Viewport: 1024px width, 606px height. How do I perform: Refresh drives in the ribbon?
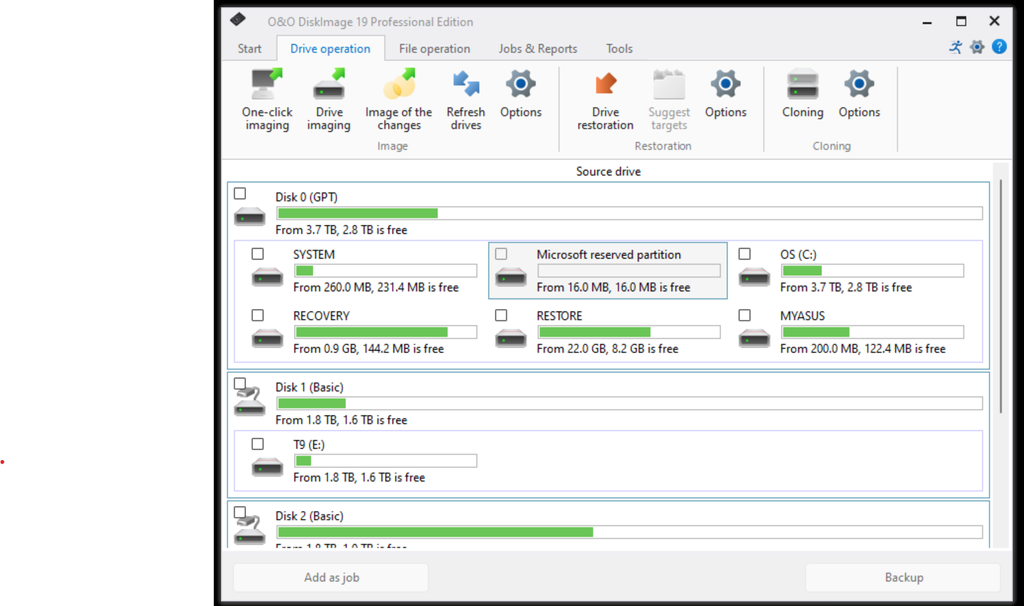click(465, 98)
